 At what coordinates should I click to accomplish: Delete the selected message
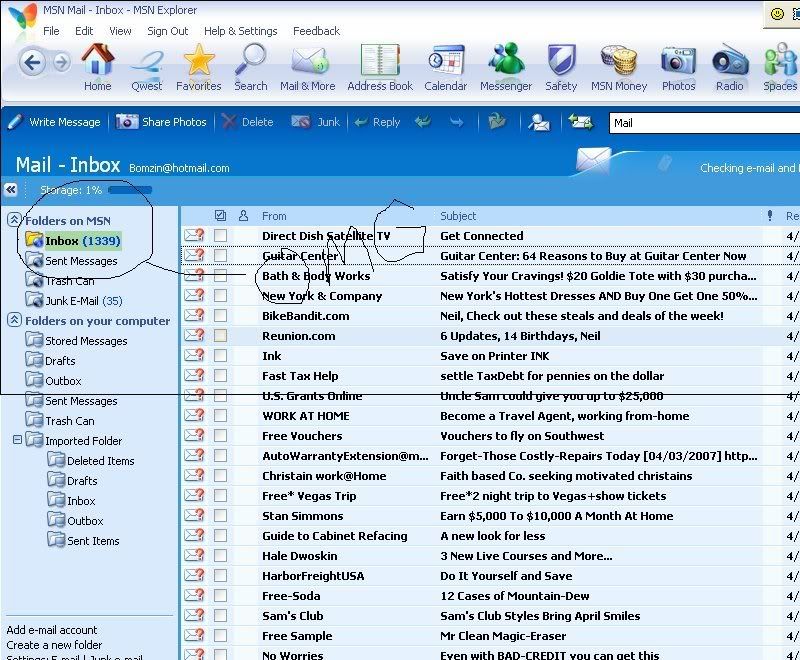click(248, 122)
